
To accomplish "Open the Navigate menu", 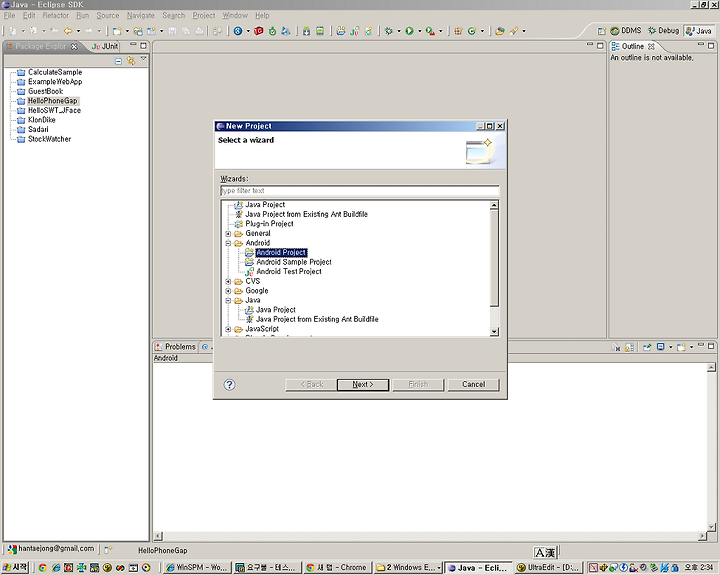I will coord(141,15).
